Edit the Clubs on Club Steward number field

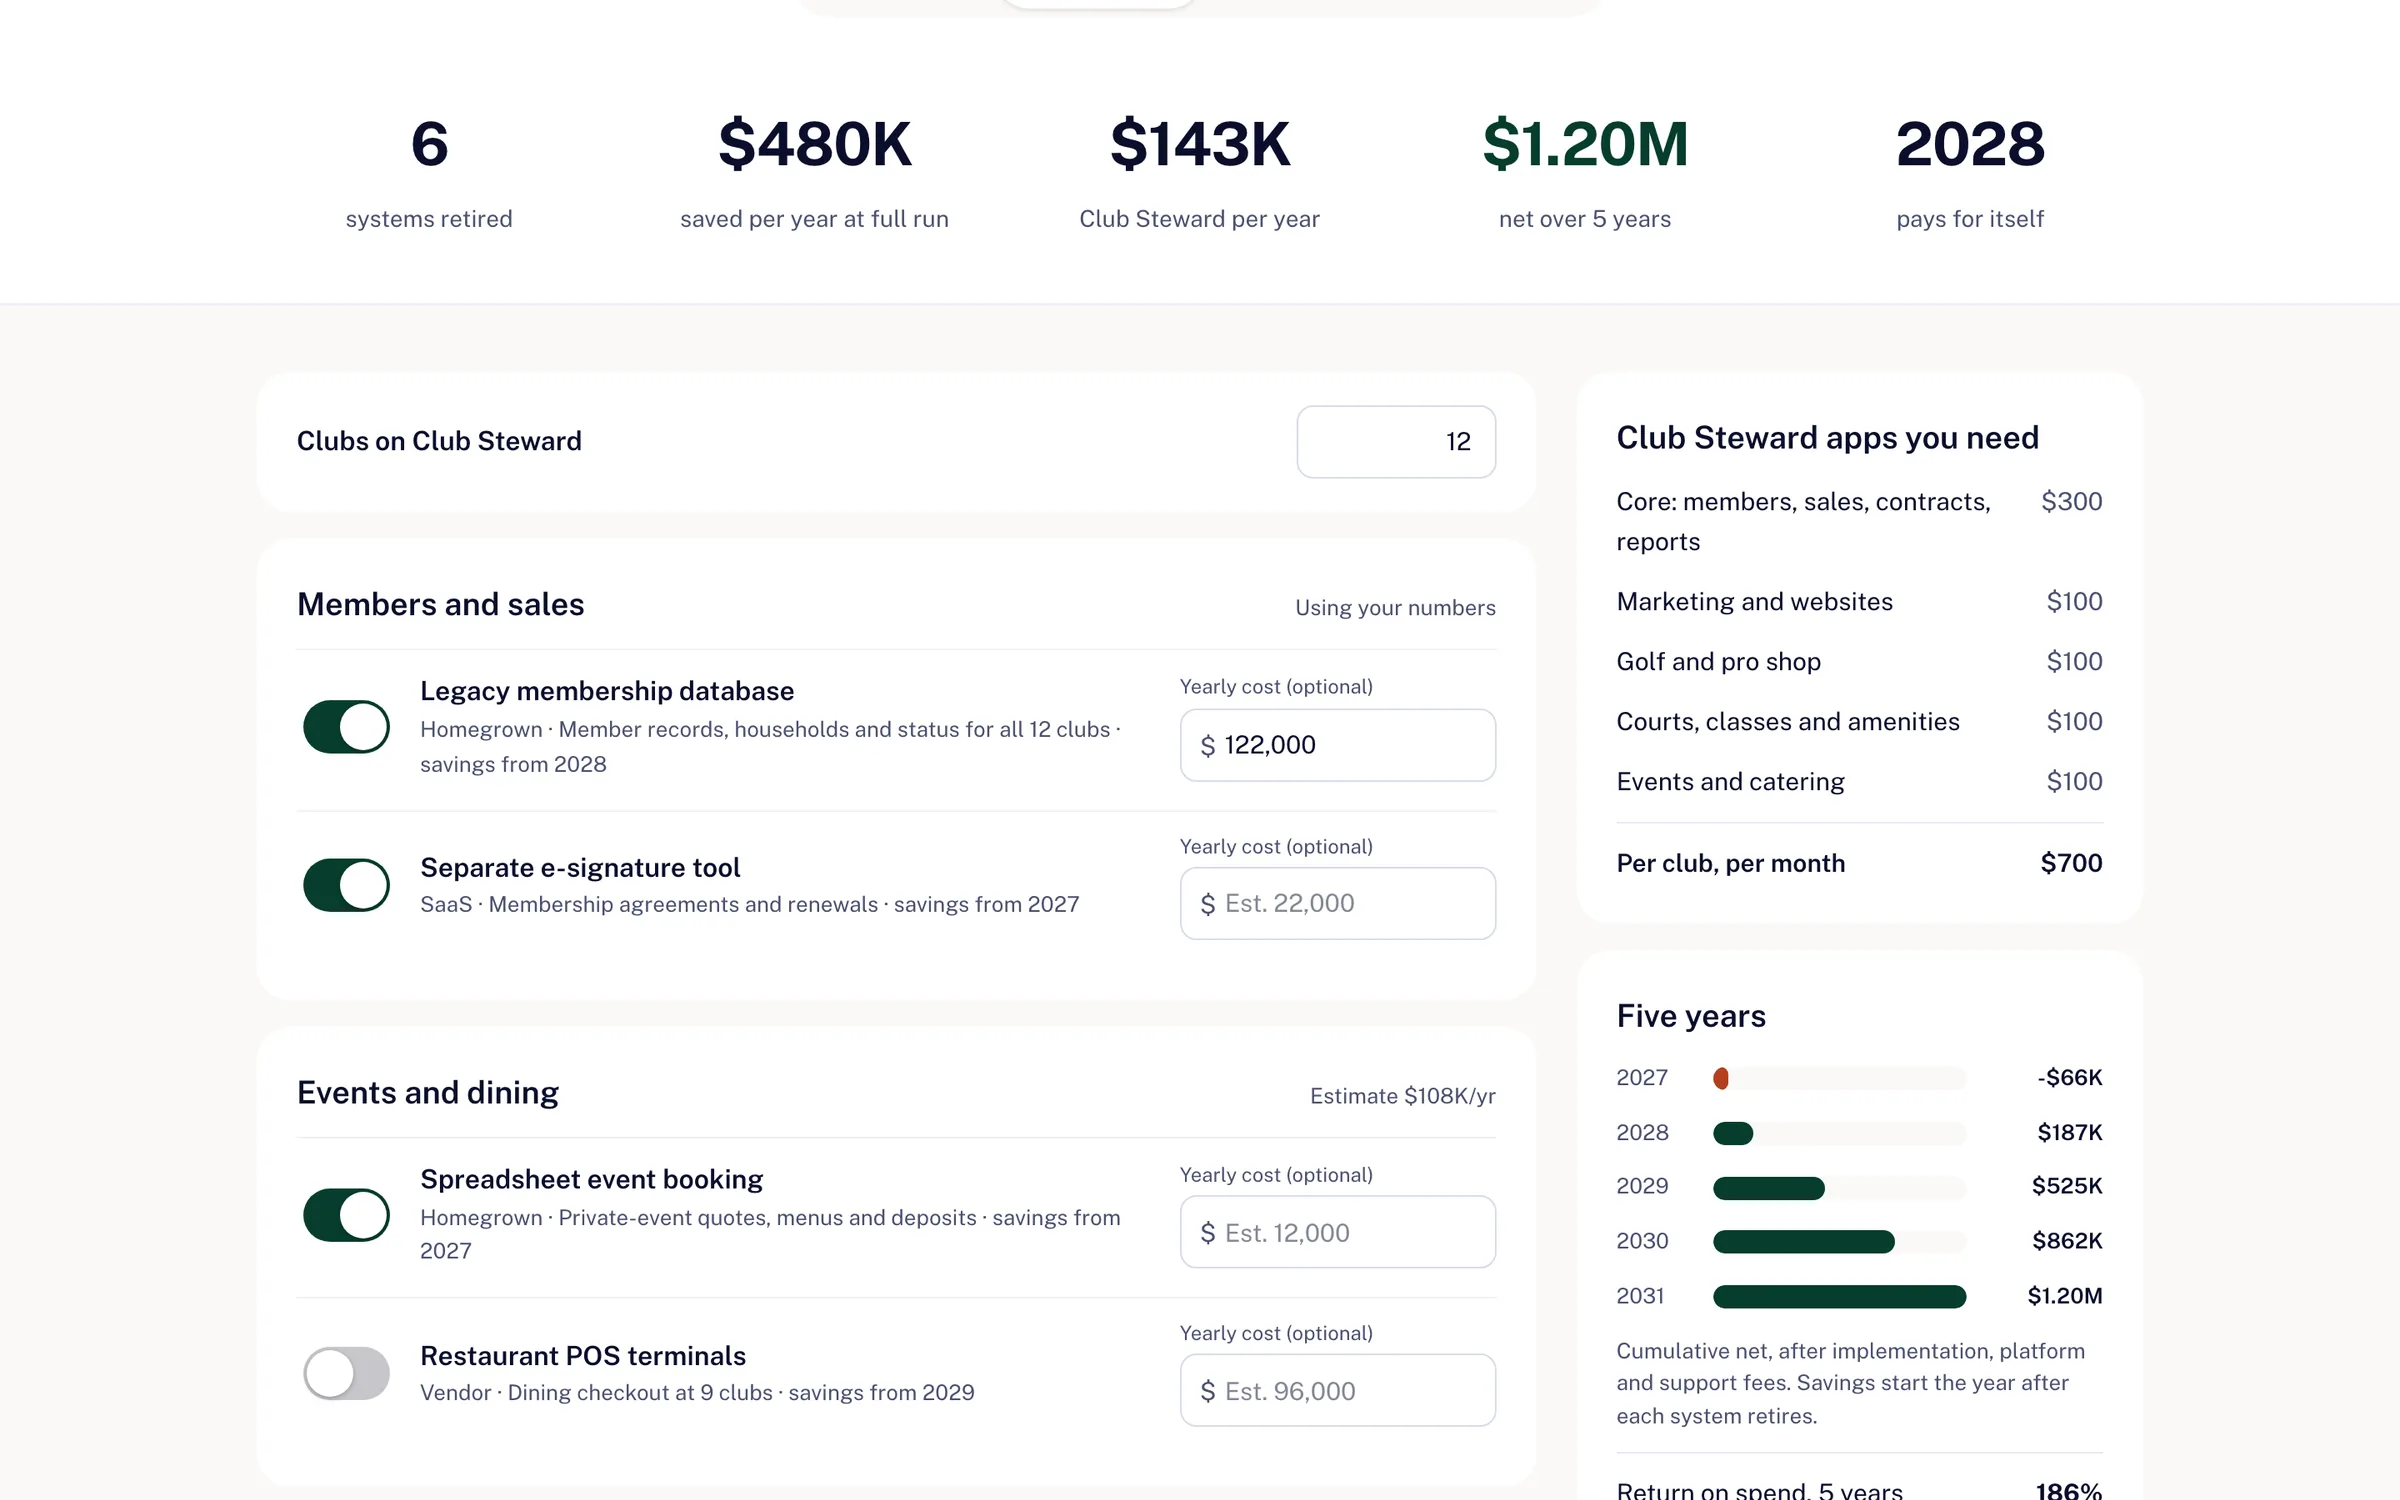pyautogui.click(x=1396, y=441)
